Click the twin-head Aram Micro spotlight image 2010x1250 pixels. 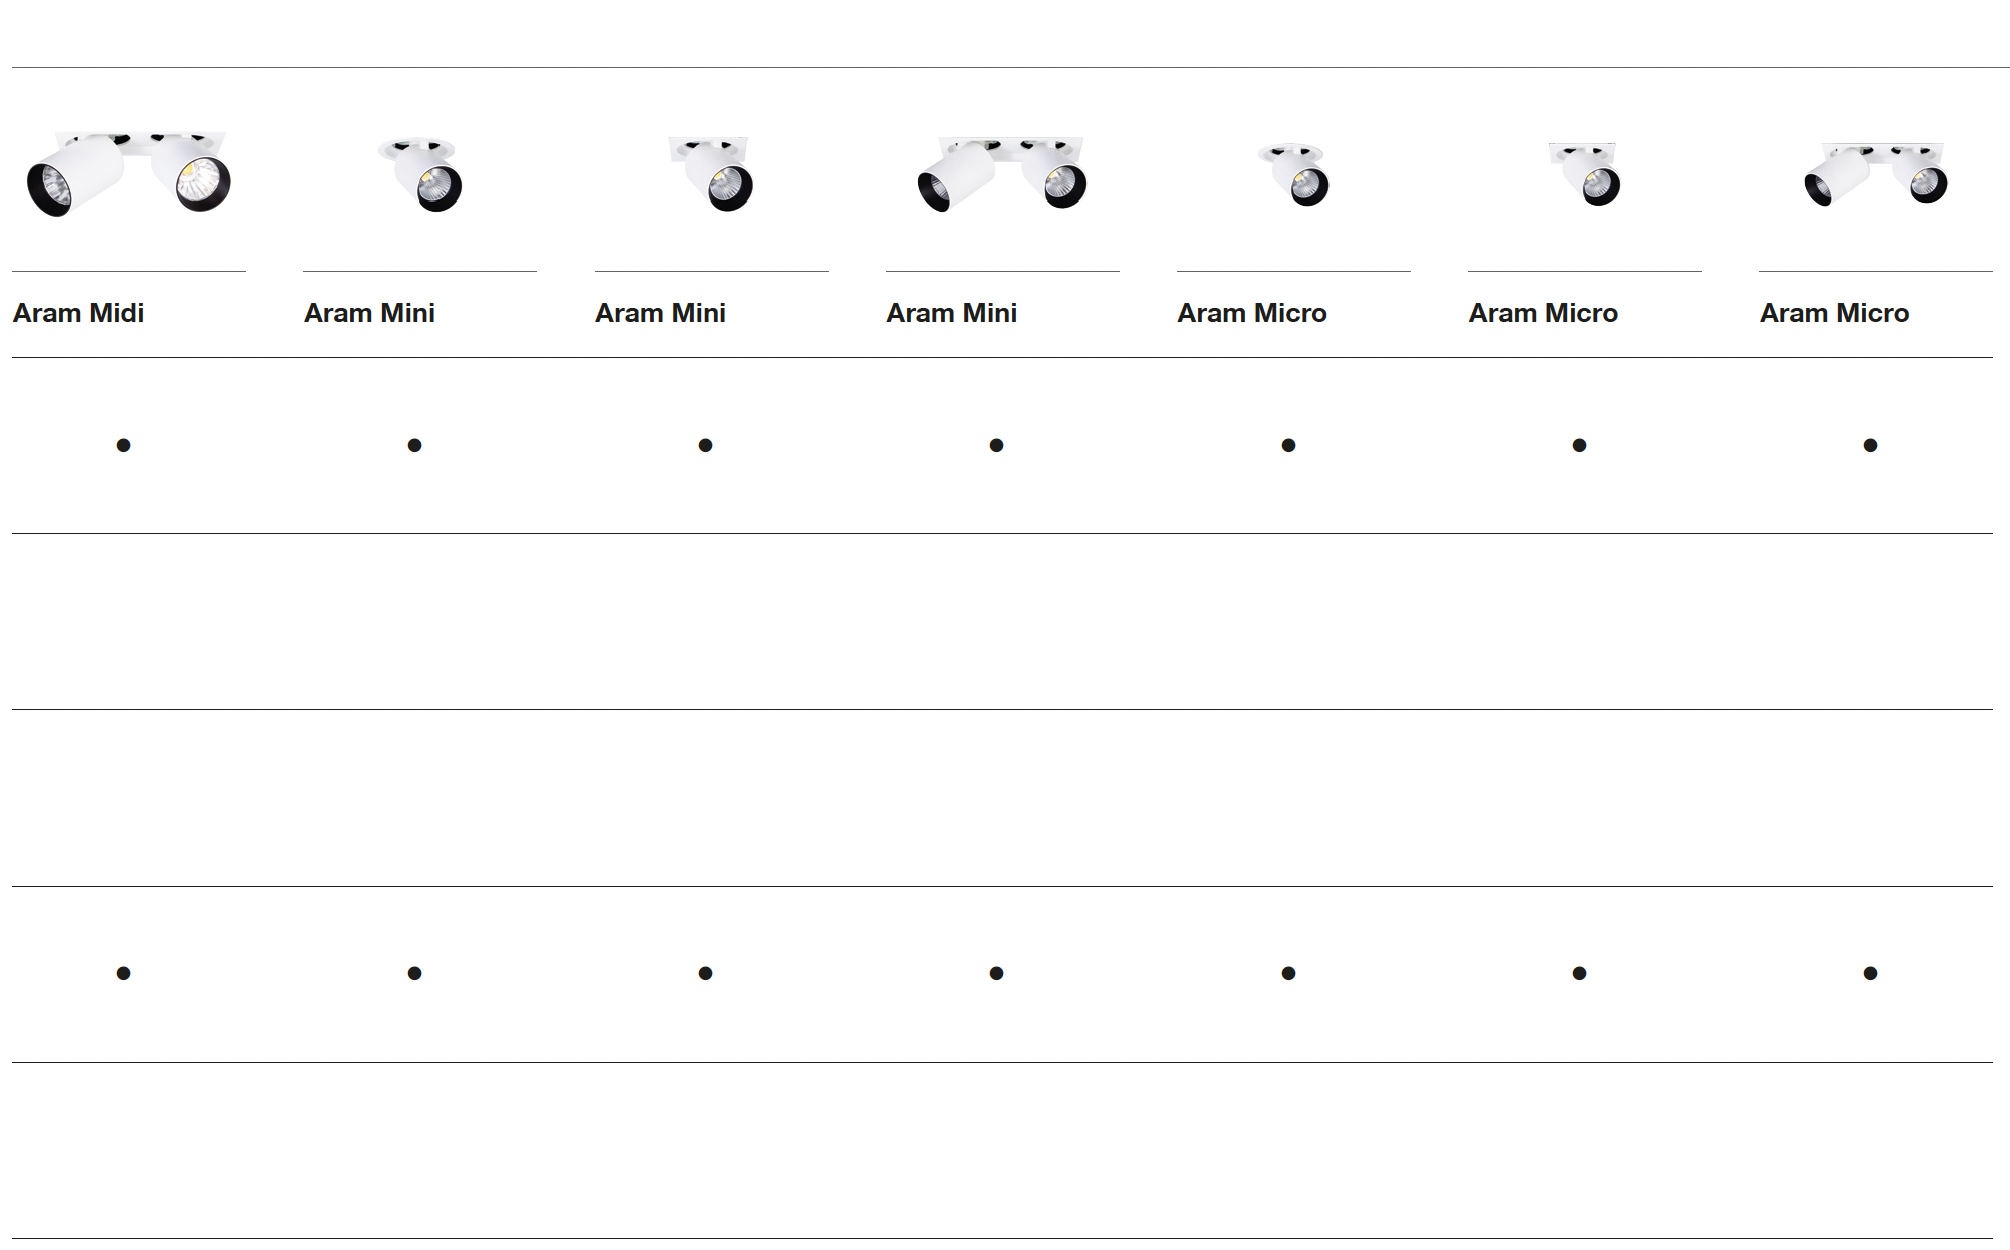[1875, 175]
